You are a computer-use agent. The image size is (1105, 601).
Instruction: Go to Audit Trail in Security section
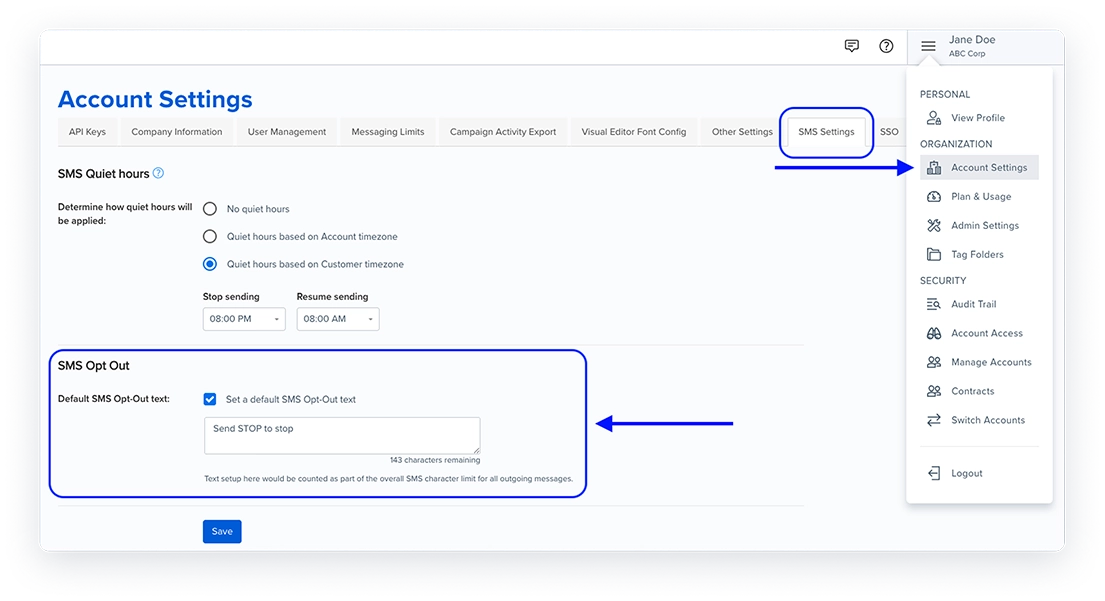(x=973, y=305)
